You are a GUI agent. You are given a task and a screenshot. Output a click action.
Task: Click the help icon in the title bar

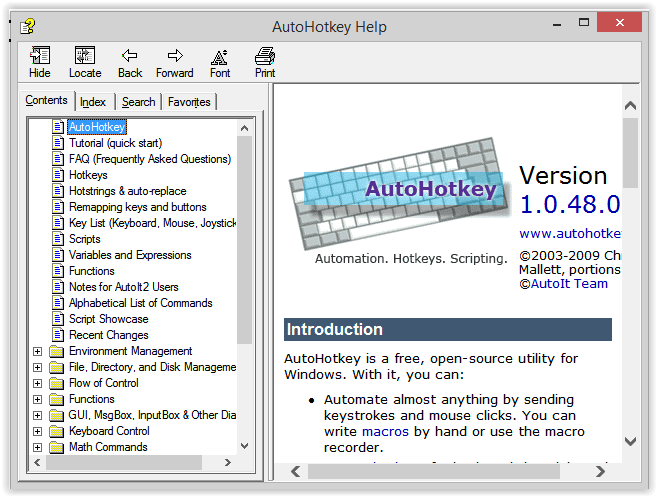(28, 26)
